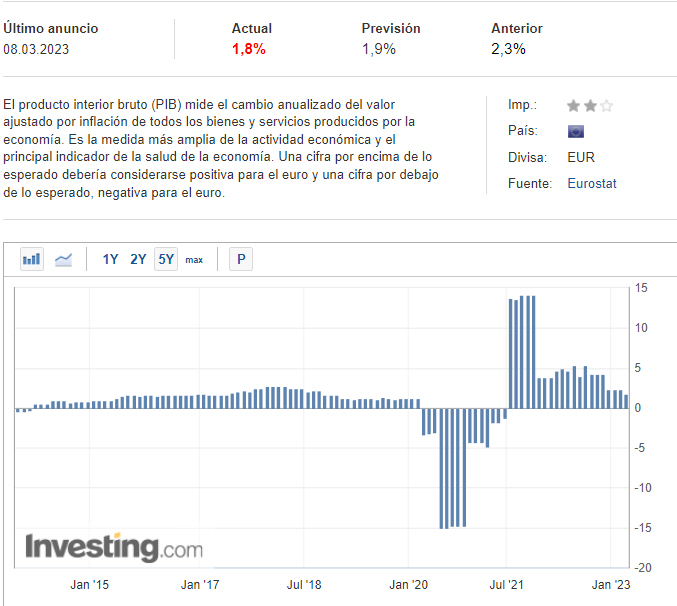Click the third empty importance star
677x606 pixels.
click(x=606, y=105)
